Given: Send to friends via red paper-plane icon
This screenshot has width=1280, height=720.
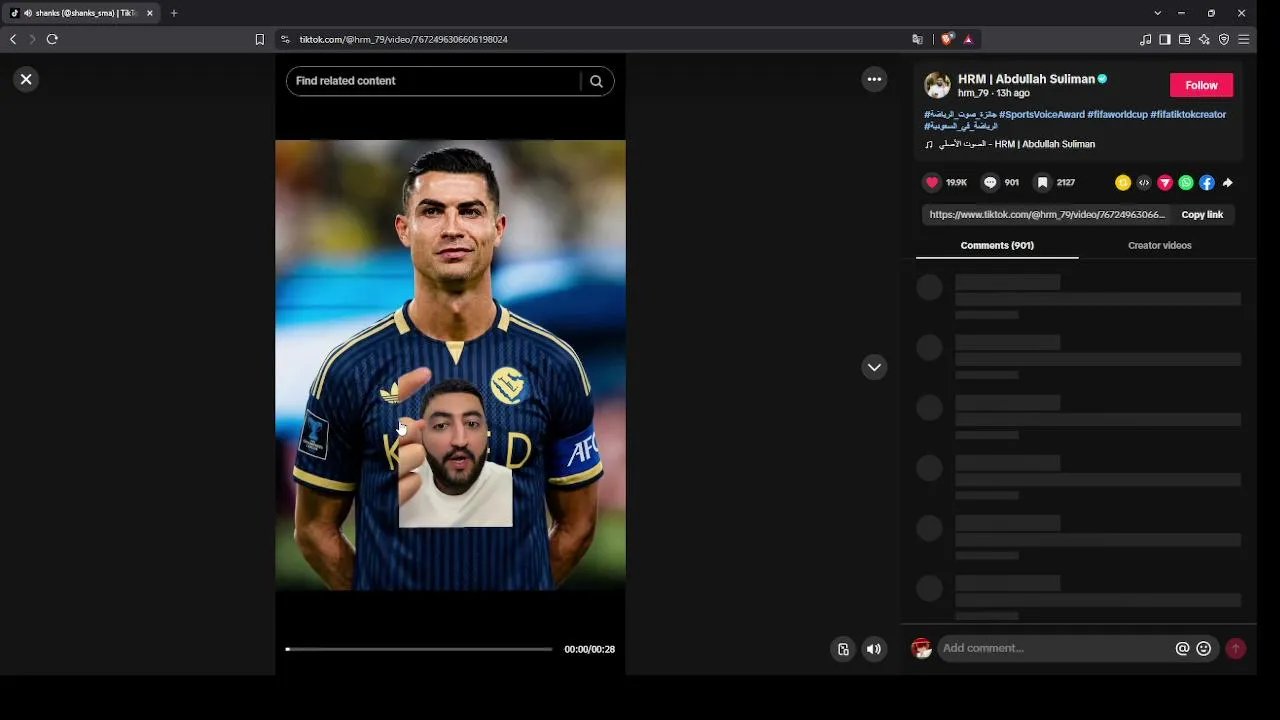Looking at the screenshot, I should click(1165, 183).
